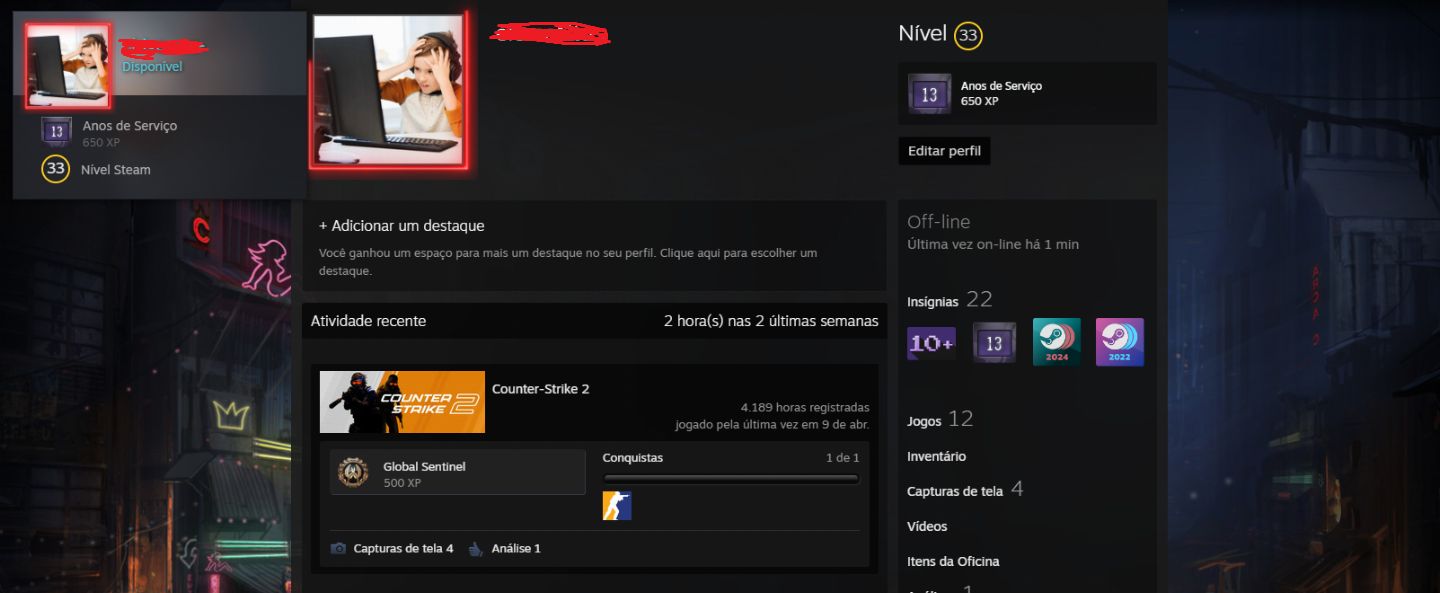
Task: Open the Vídeos link
Action: tap(927, 526)
